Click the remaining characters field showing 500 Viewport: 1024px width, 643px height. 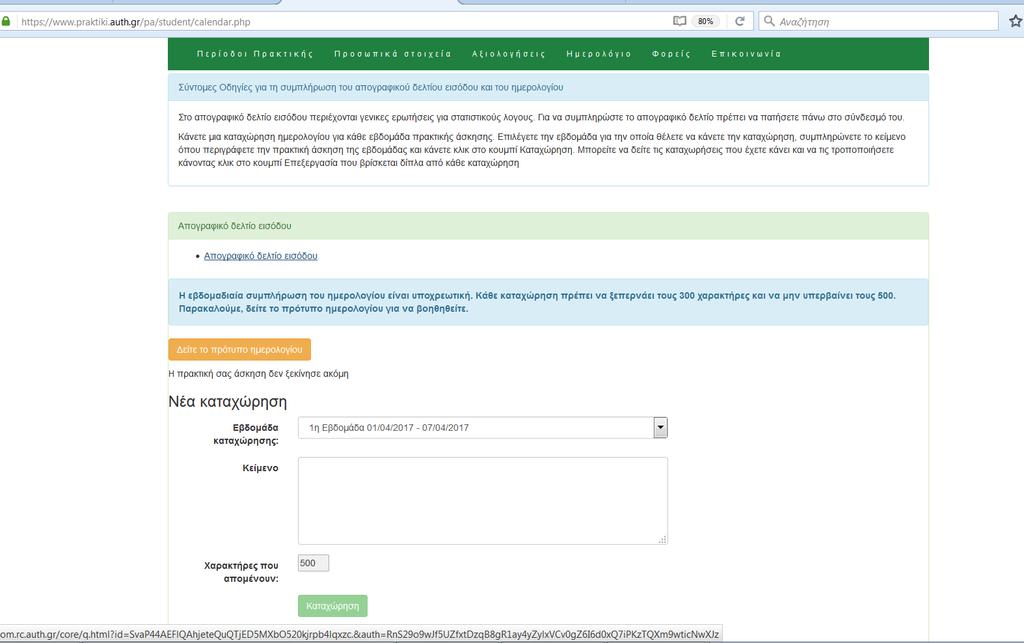coord(313,563)
